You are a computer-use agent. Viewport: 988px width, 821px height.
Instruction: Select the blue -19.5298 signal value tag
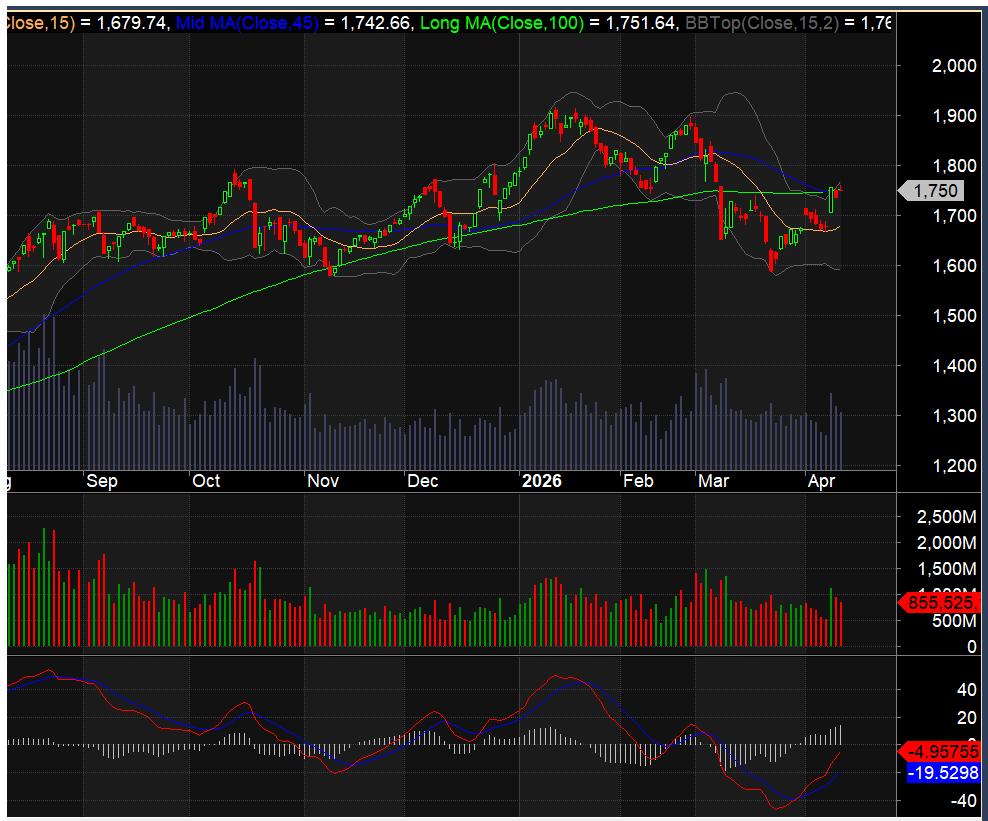click(x=941, y=773)
